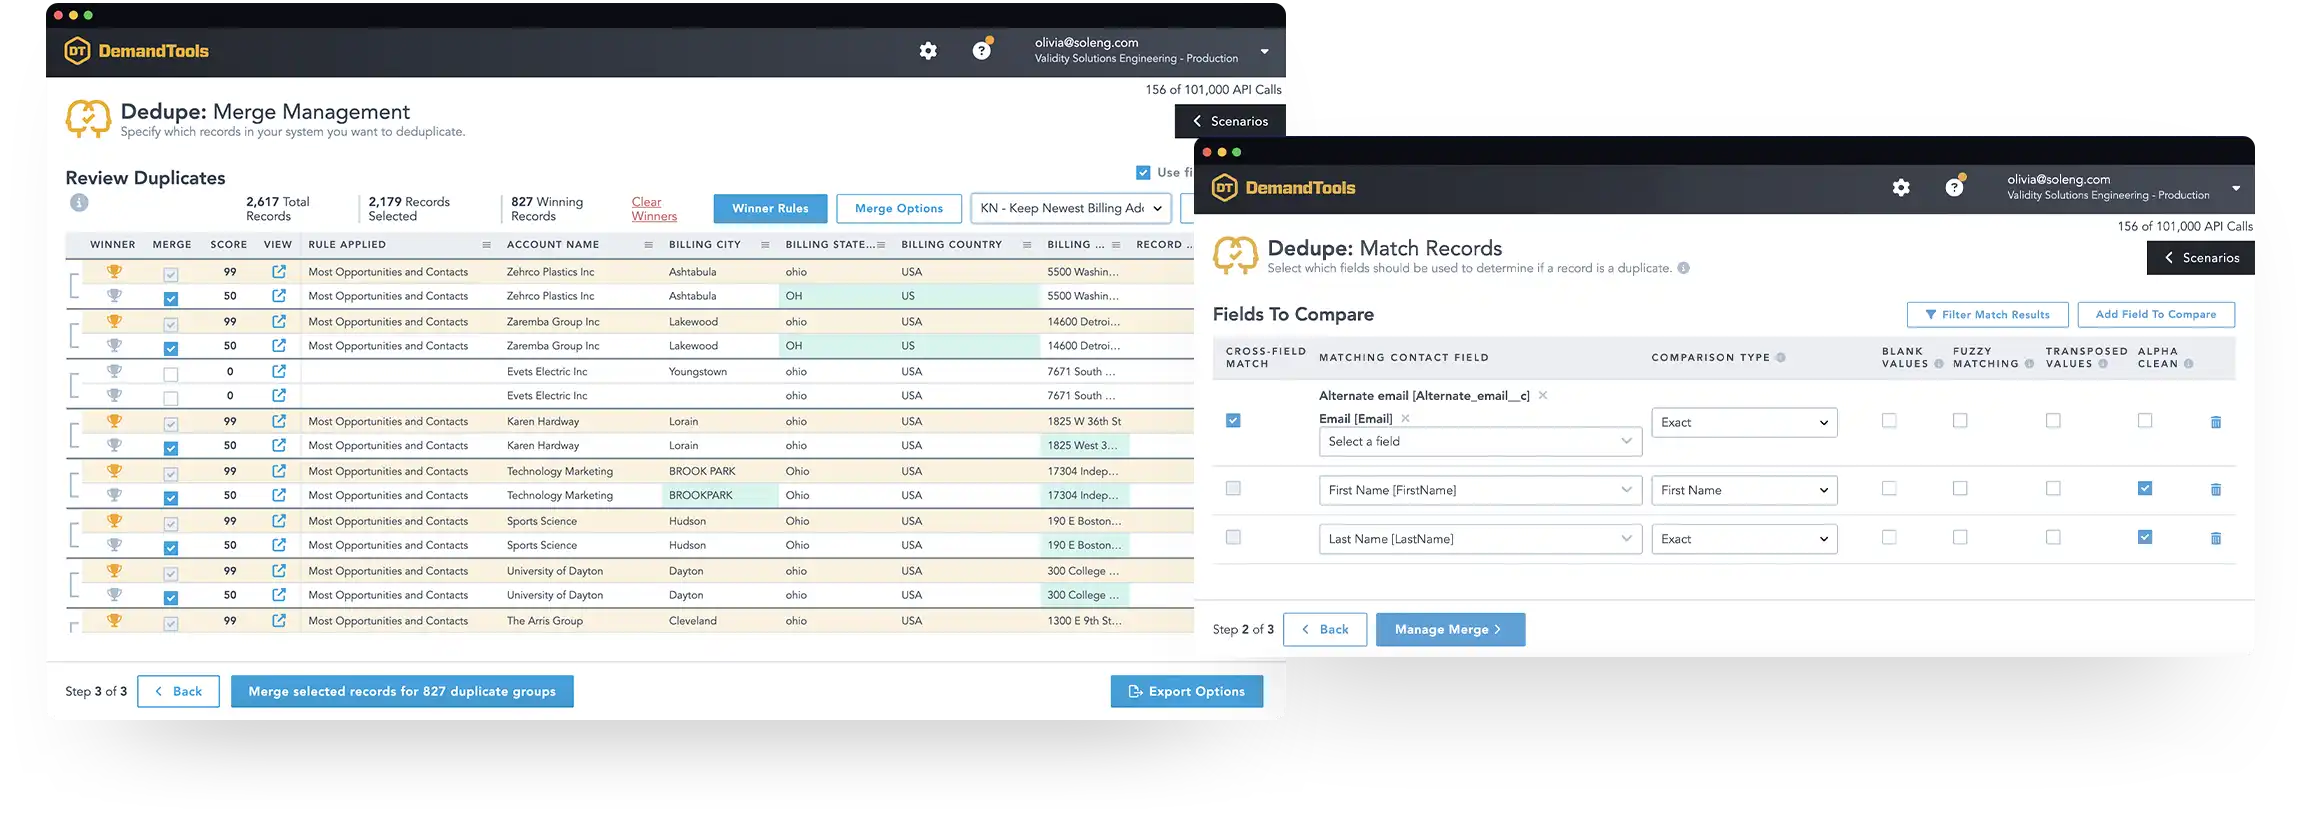
Task: Click info icon beside Match Records subtitle
Action: pos(1684,268)
